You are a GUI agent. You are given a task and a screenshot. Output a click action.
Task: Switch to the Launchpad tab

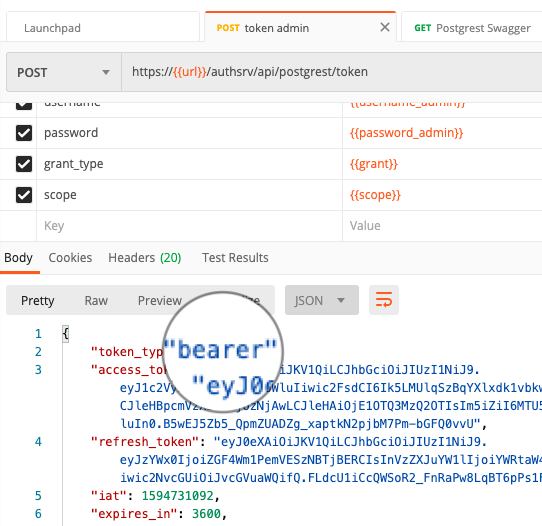(x=103, y=28)
